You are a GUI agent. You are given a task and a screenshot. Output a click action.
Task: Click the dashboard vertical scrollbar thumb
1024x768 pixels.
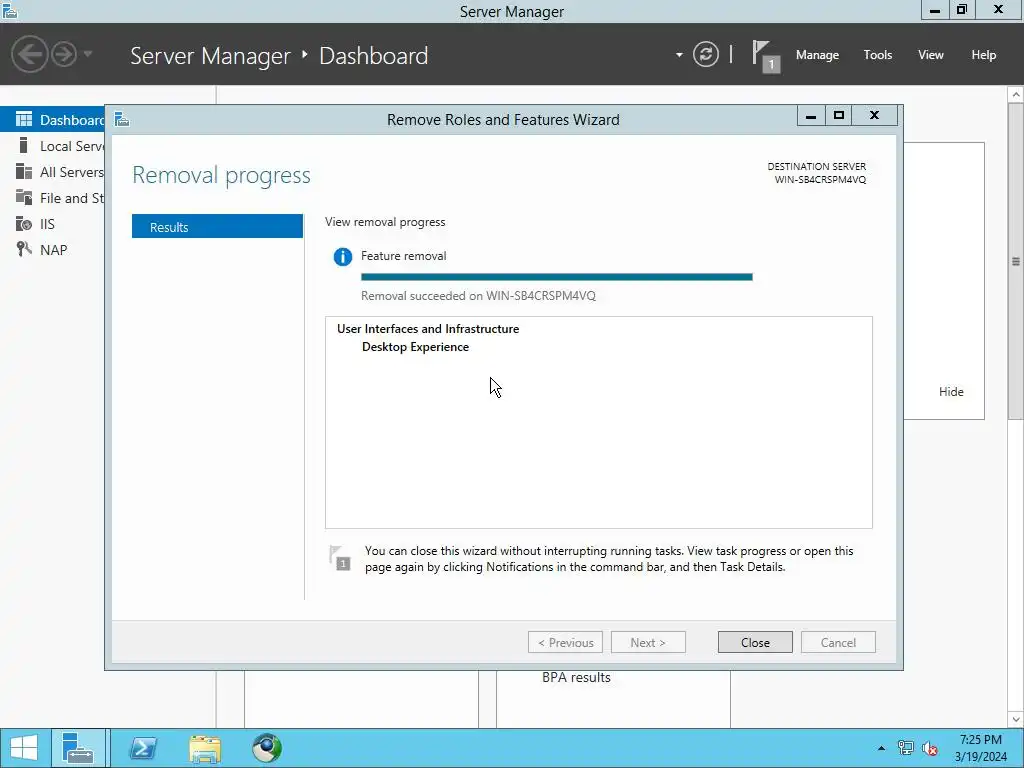1016,261
